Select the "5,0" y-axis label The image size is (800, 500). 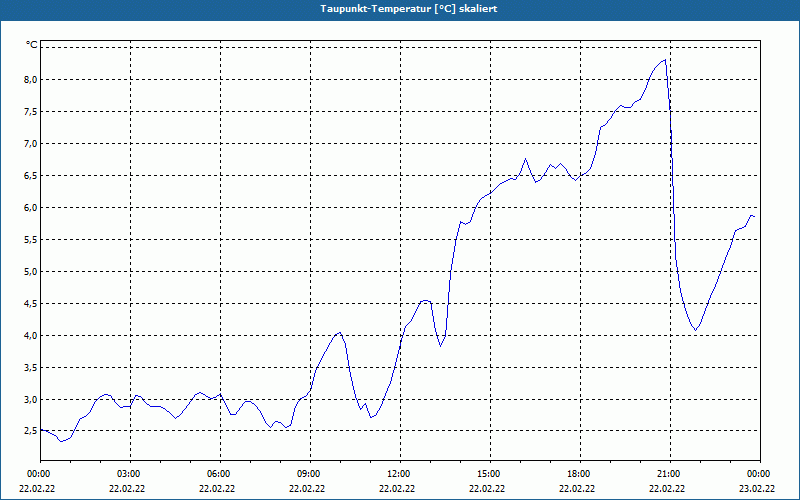[x=31, y=271]
